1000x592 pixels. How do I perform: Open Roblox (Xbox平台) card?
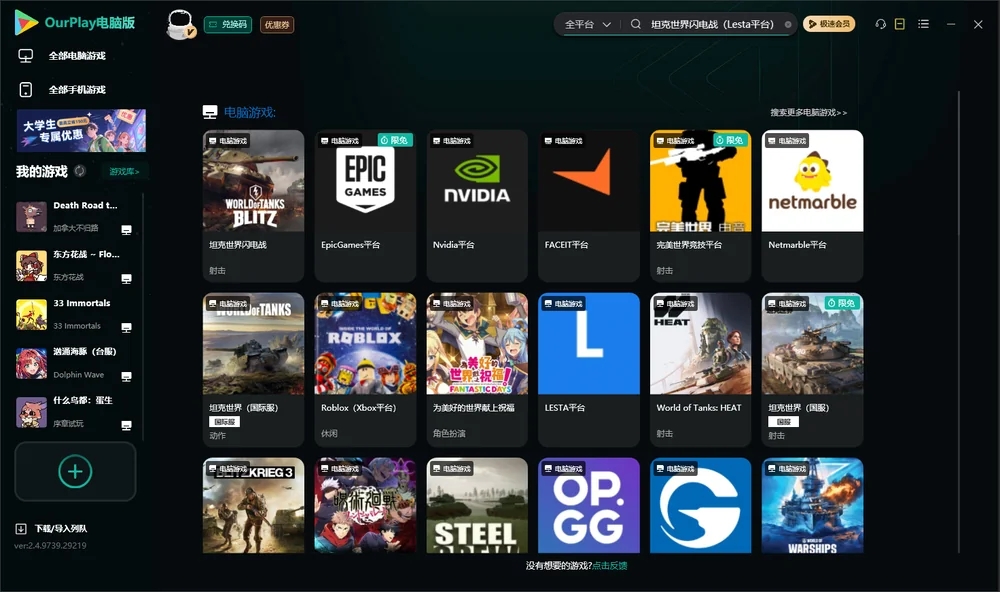(365, 369)
